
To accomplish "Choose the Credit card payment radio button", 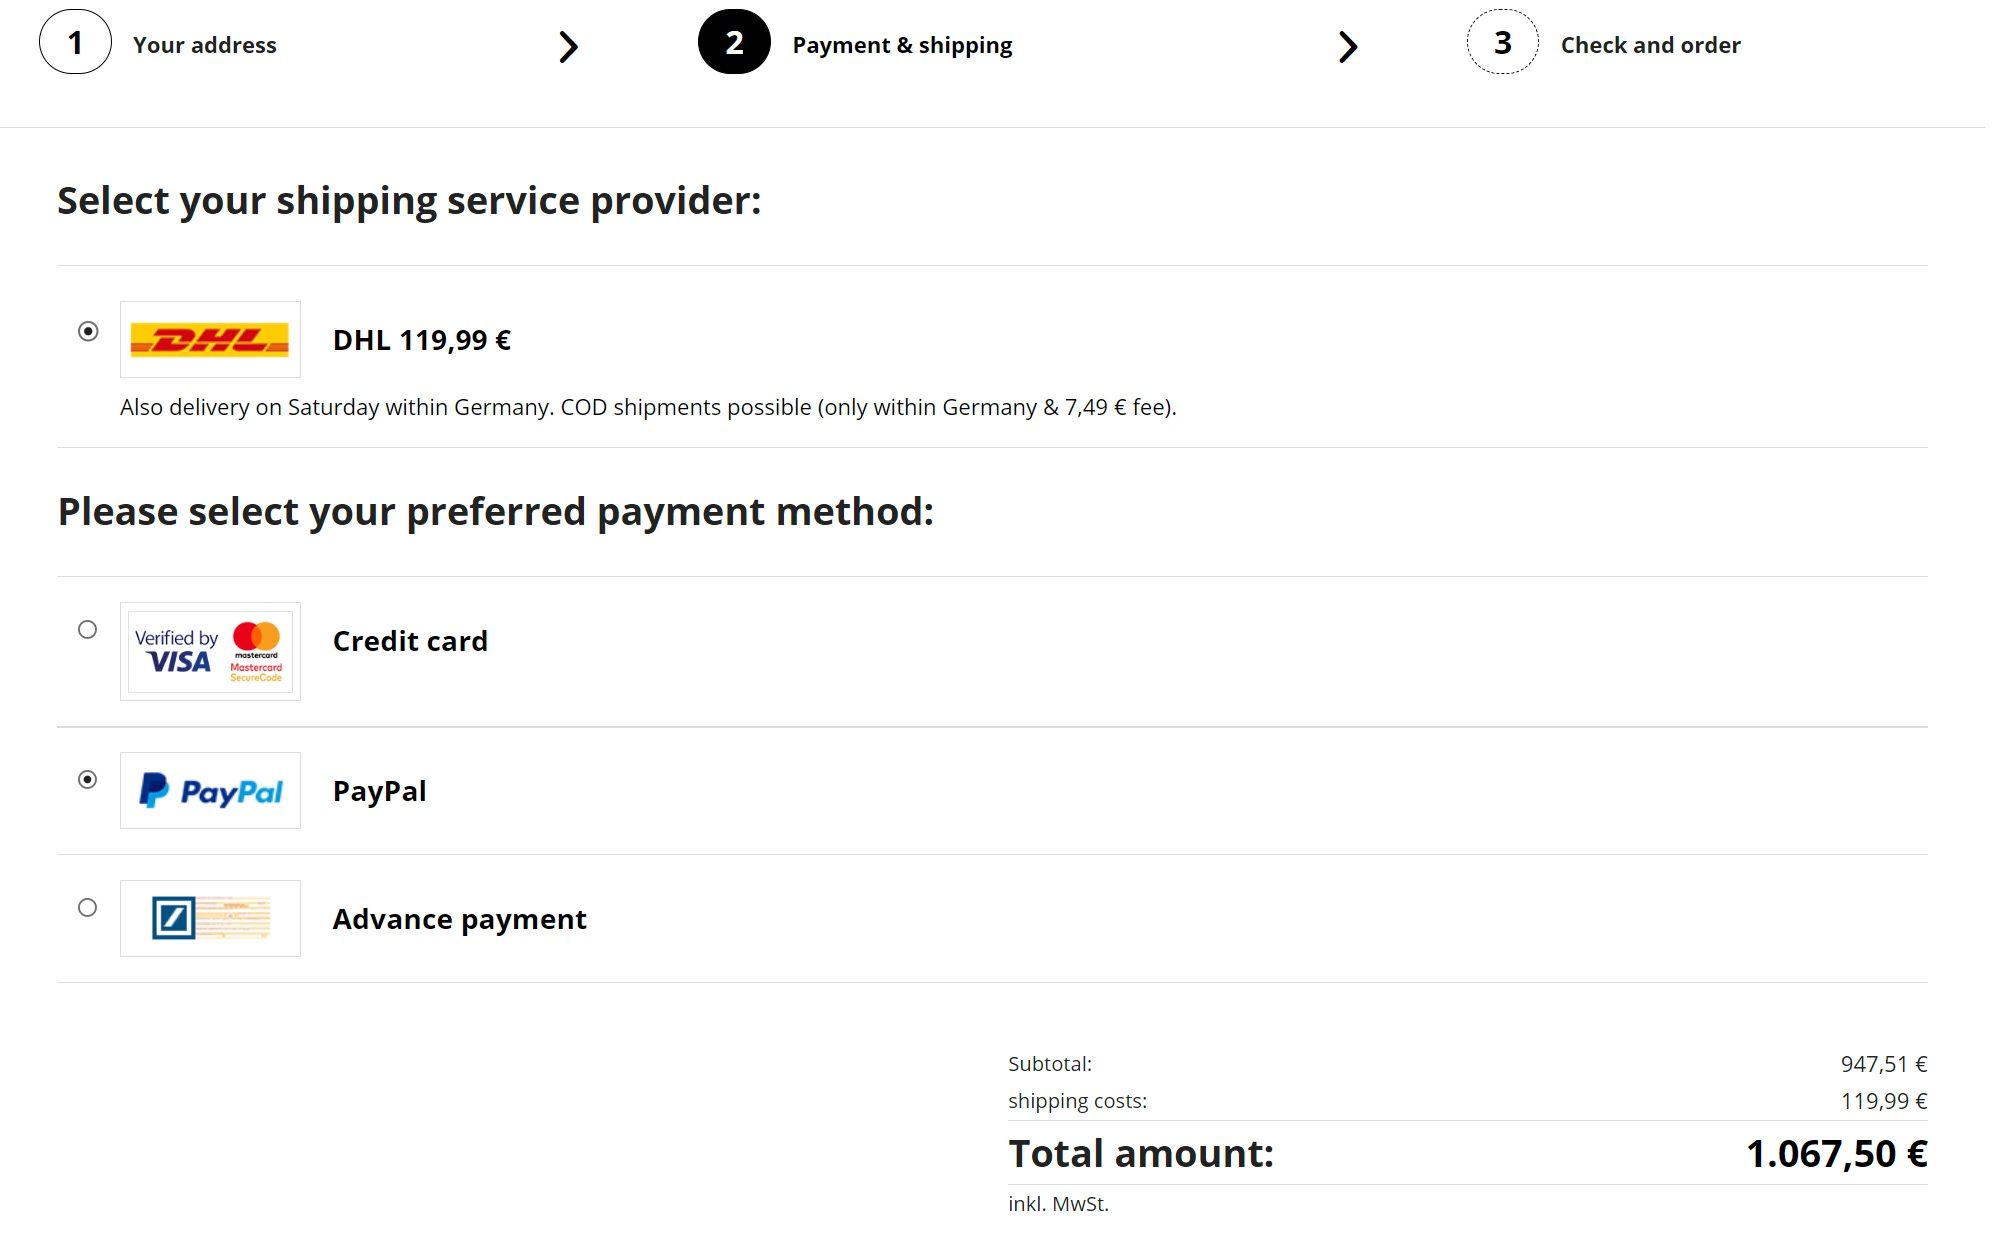I will pyautogui.click(x=88, y=629).
